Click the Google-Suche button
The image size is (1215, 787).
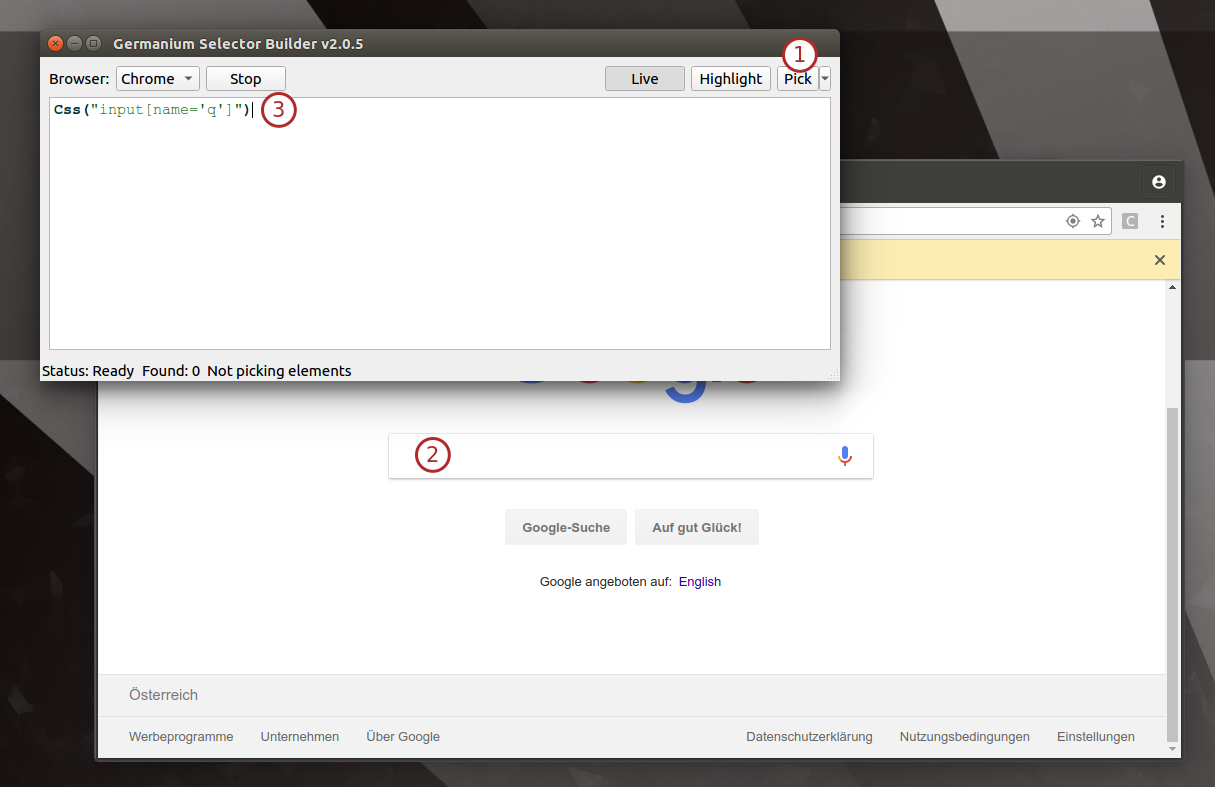[566, 527]
